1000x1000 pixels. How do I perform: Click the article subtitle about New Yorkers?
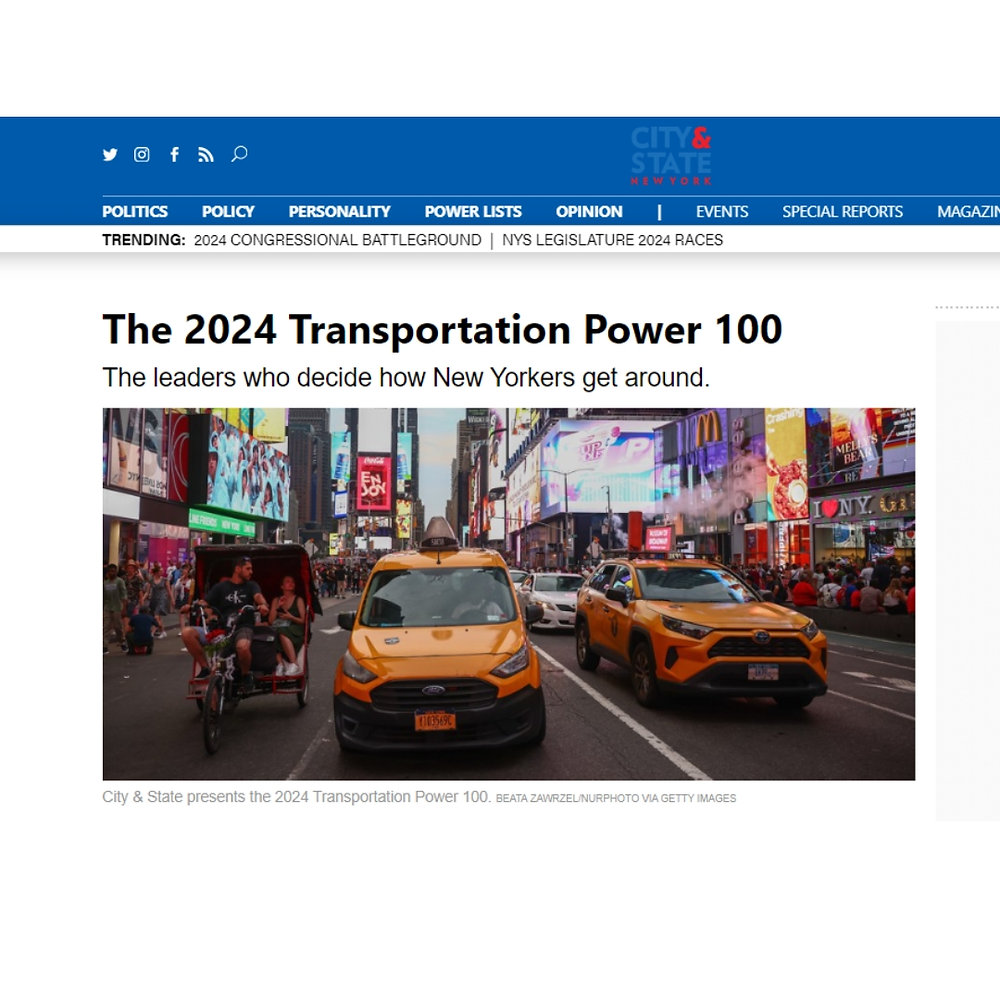pyautogui.click(x=405, y=379)
